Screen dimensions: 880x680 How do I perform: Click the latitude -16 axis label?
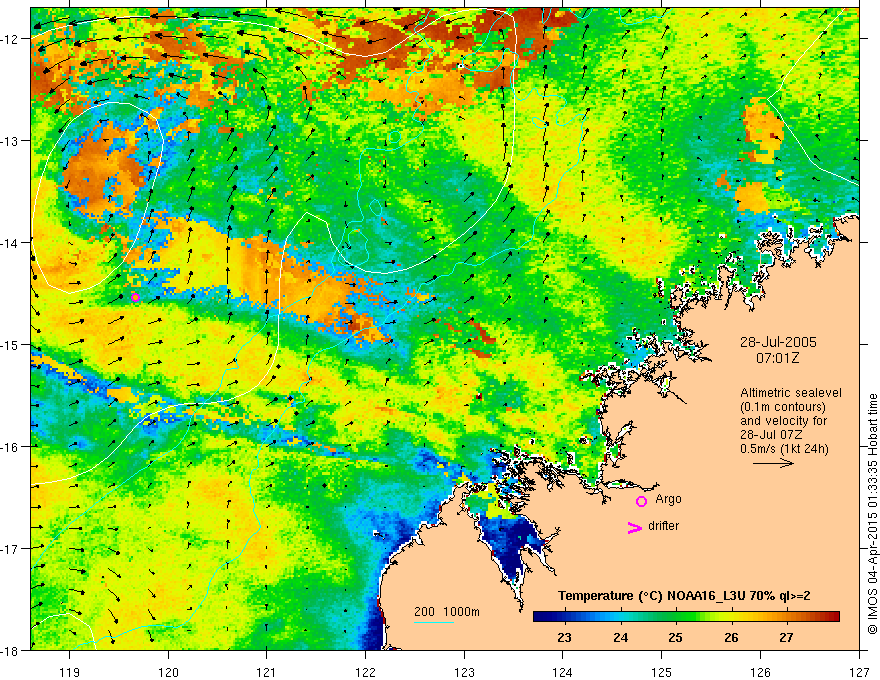coord(11,447)
